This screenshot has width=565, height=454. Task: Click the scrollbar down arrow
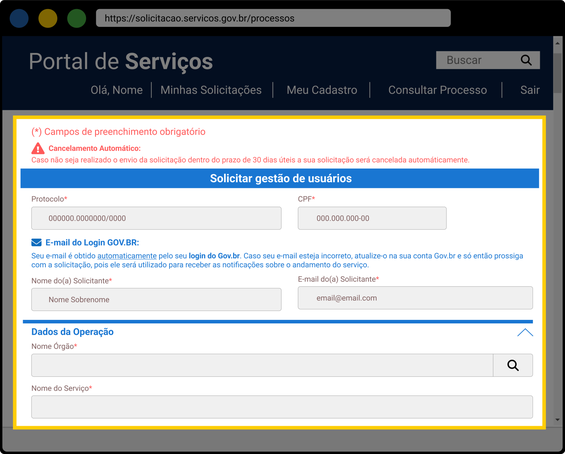coord(557,420)
